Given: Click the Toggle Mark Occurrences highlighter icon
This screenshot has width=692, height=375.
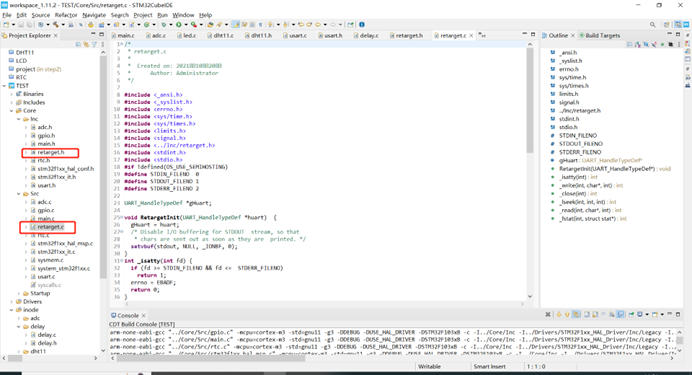Looking at the screenshot, I should [236, 24].
